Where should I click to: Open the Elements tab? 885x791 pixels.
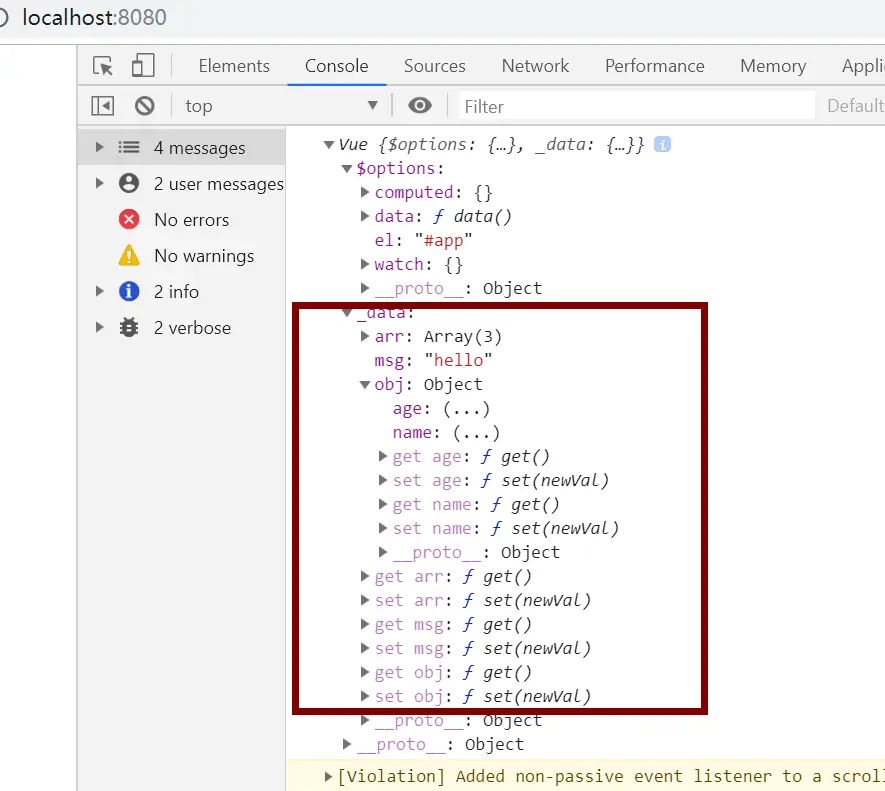[234, 66]
